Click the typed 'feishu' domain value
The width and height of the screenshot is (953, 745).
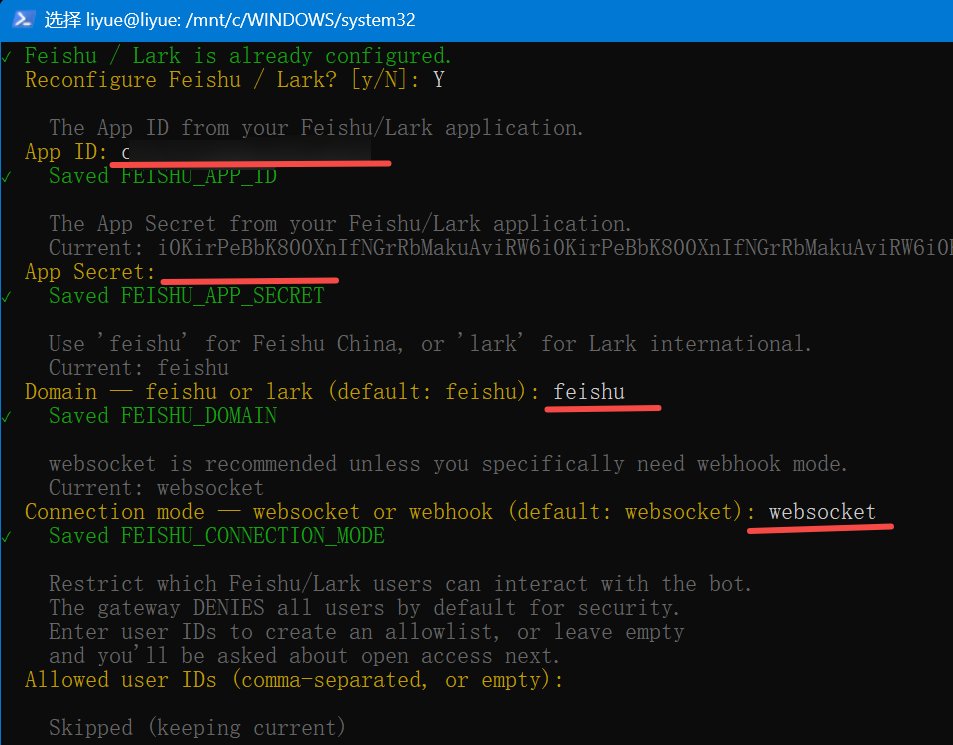[589, 392]
